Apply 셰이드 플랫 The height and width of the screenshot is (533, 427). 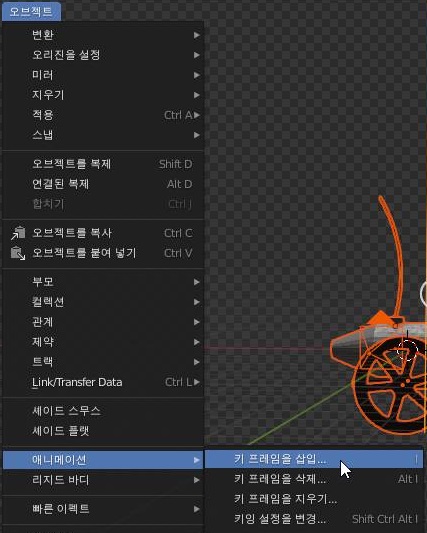[103, 431]
